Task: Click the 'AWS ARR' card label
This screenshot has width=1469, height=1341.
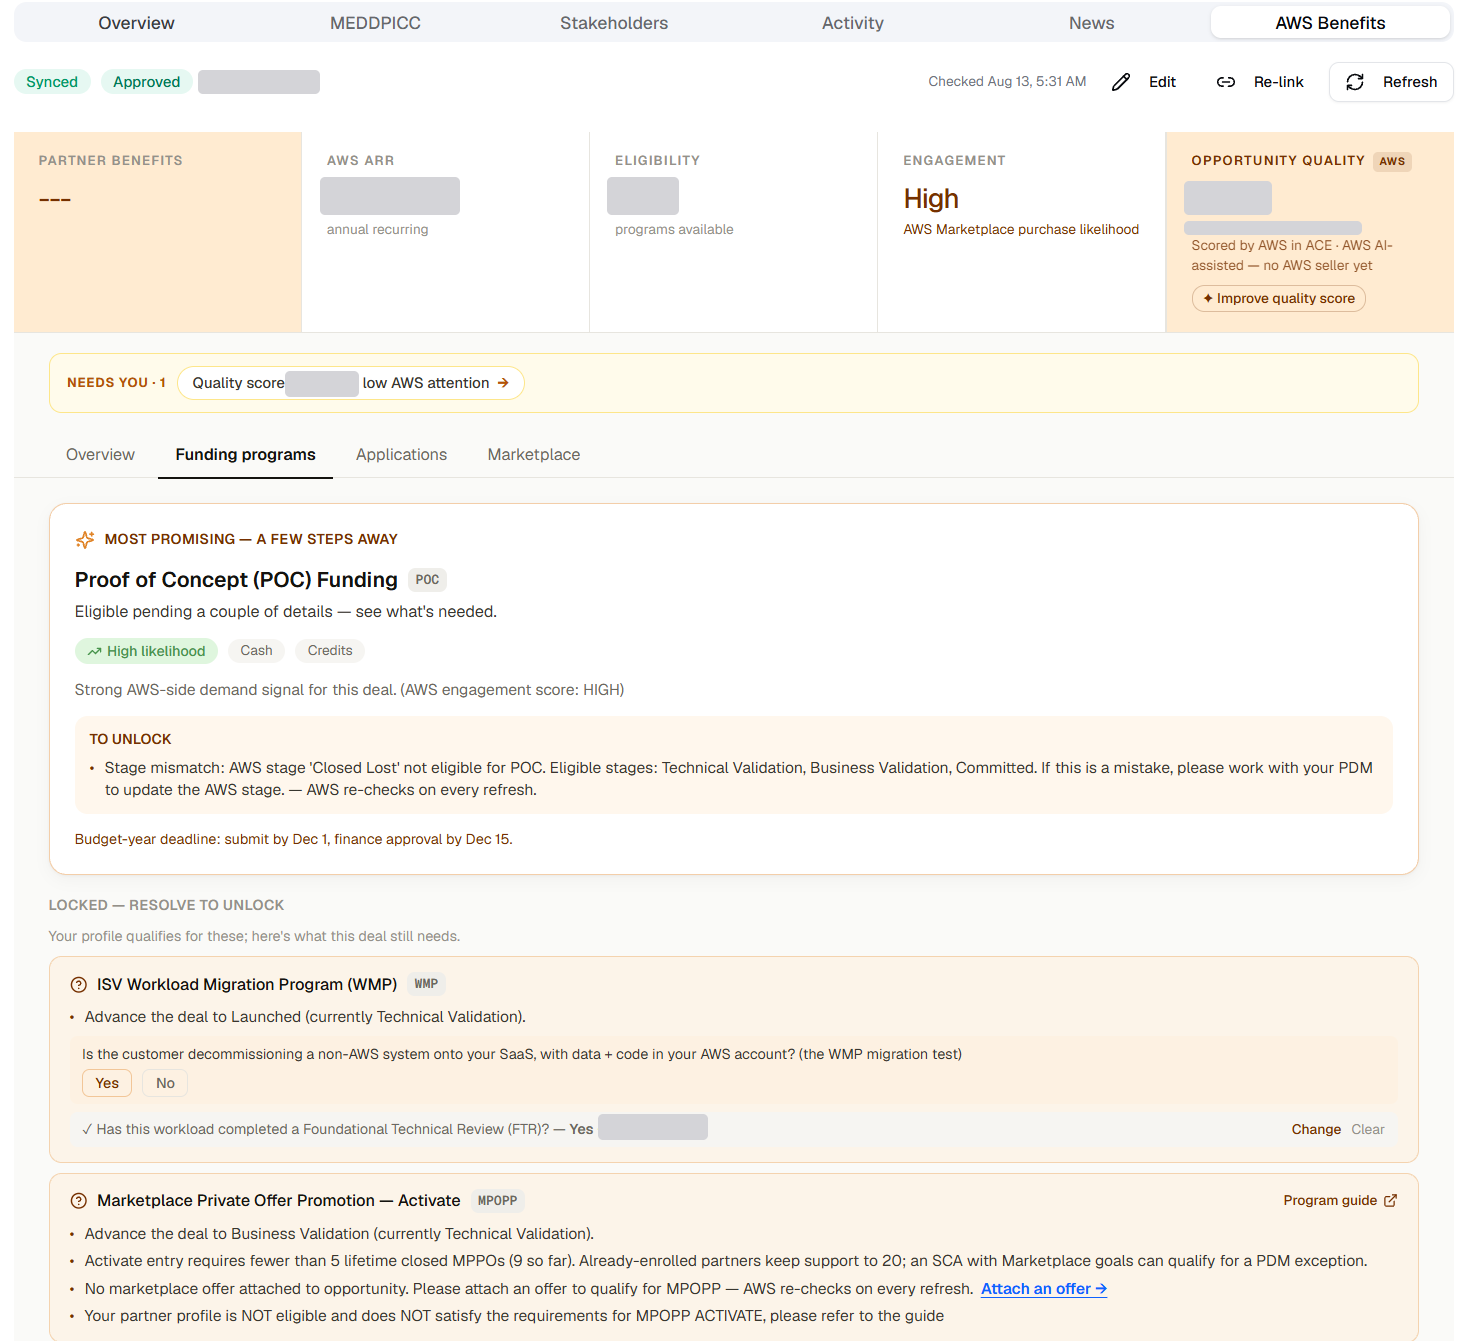Action: coord(360,161)
